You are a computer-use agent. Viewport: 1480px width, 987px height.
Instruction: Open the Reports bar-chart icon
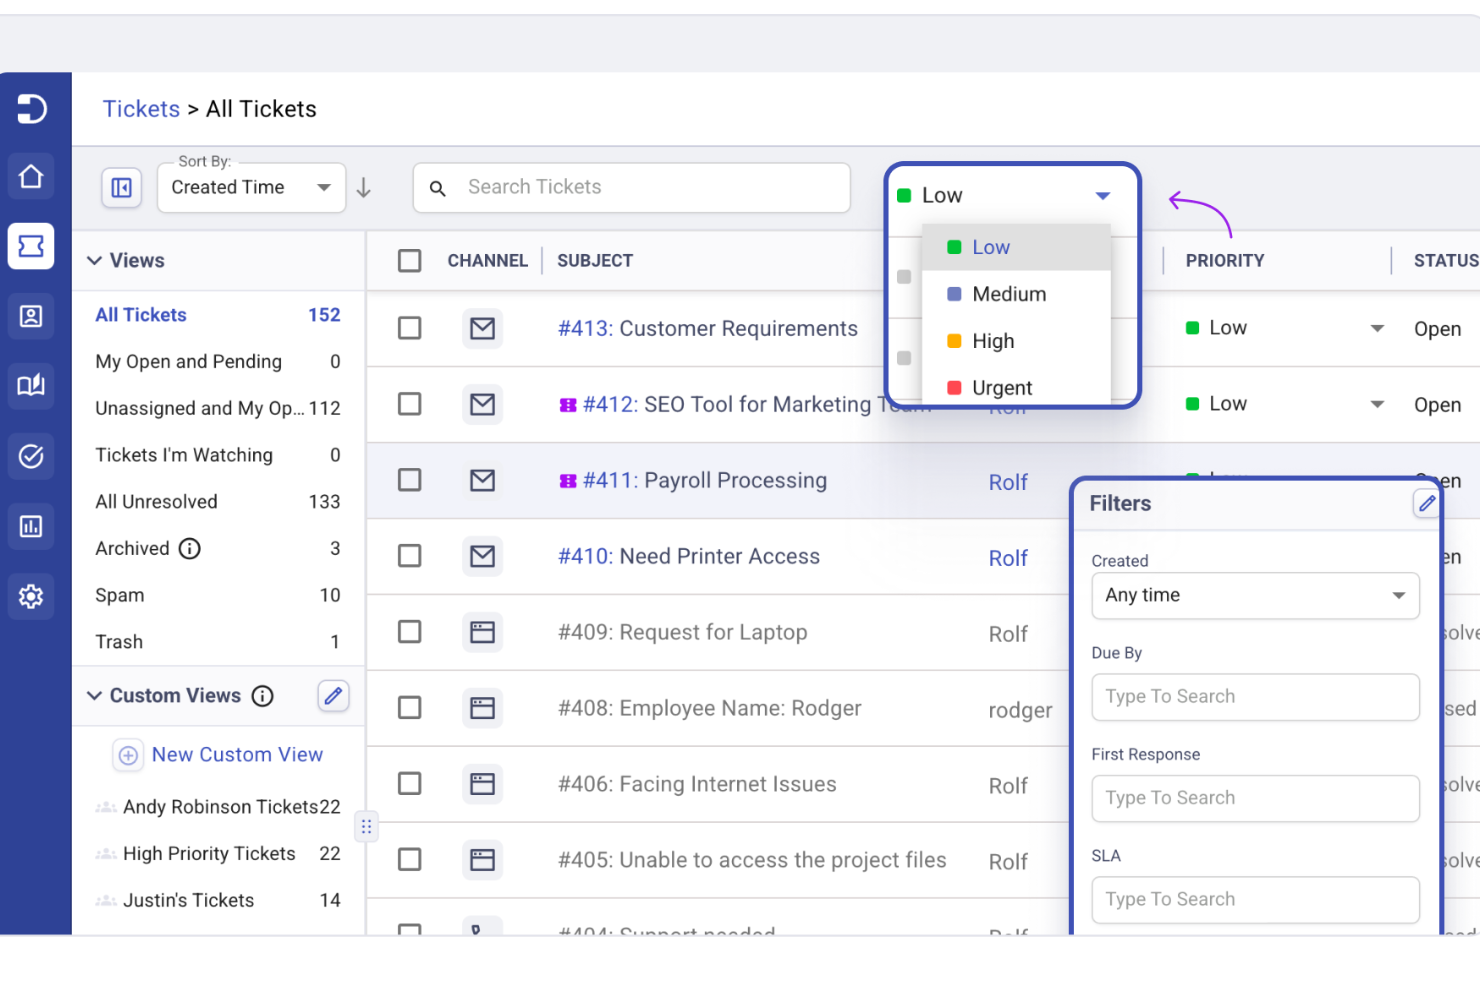[31, 526]
